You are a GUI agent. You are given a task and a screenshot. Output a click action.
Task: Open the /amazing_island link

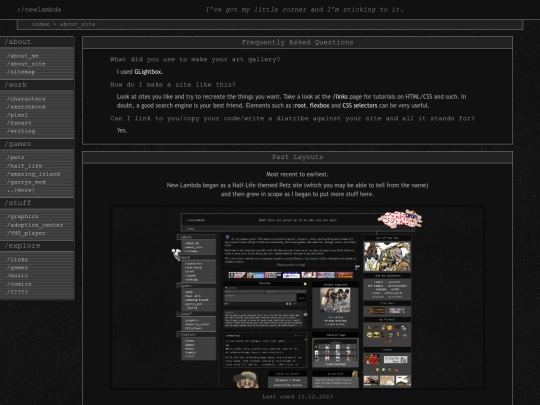[33, 174]
